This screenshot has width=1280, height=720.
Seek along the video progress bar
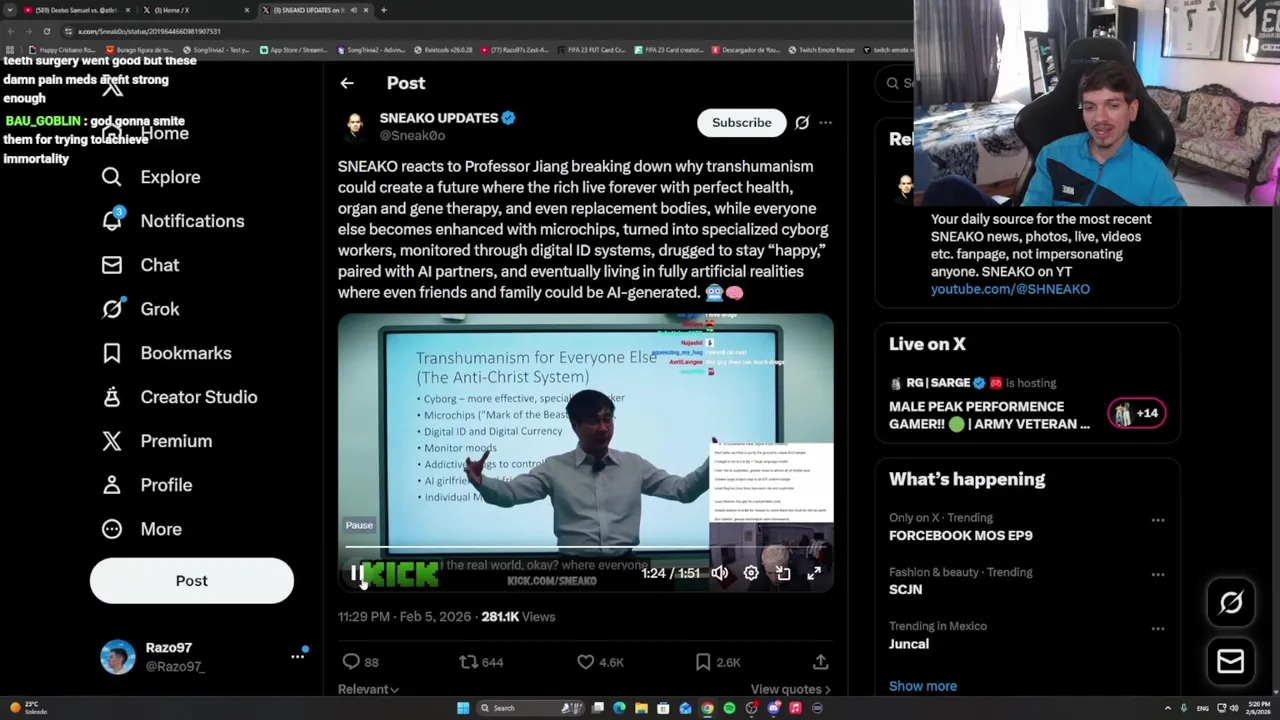coord(585,547)
